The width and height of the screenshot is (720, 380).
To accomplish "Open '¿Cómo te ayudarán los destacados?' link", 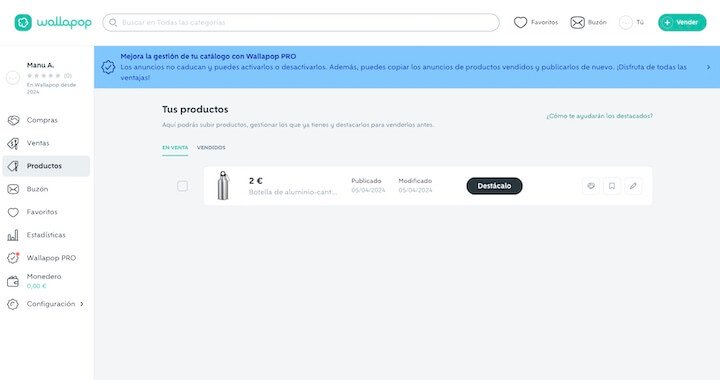I will pos(599,116).
